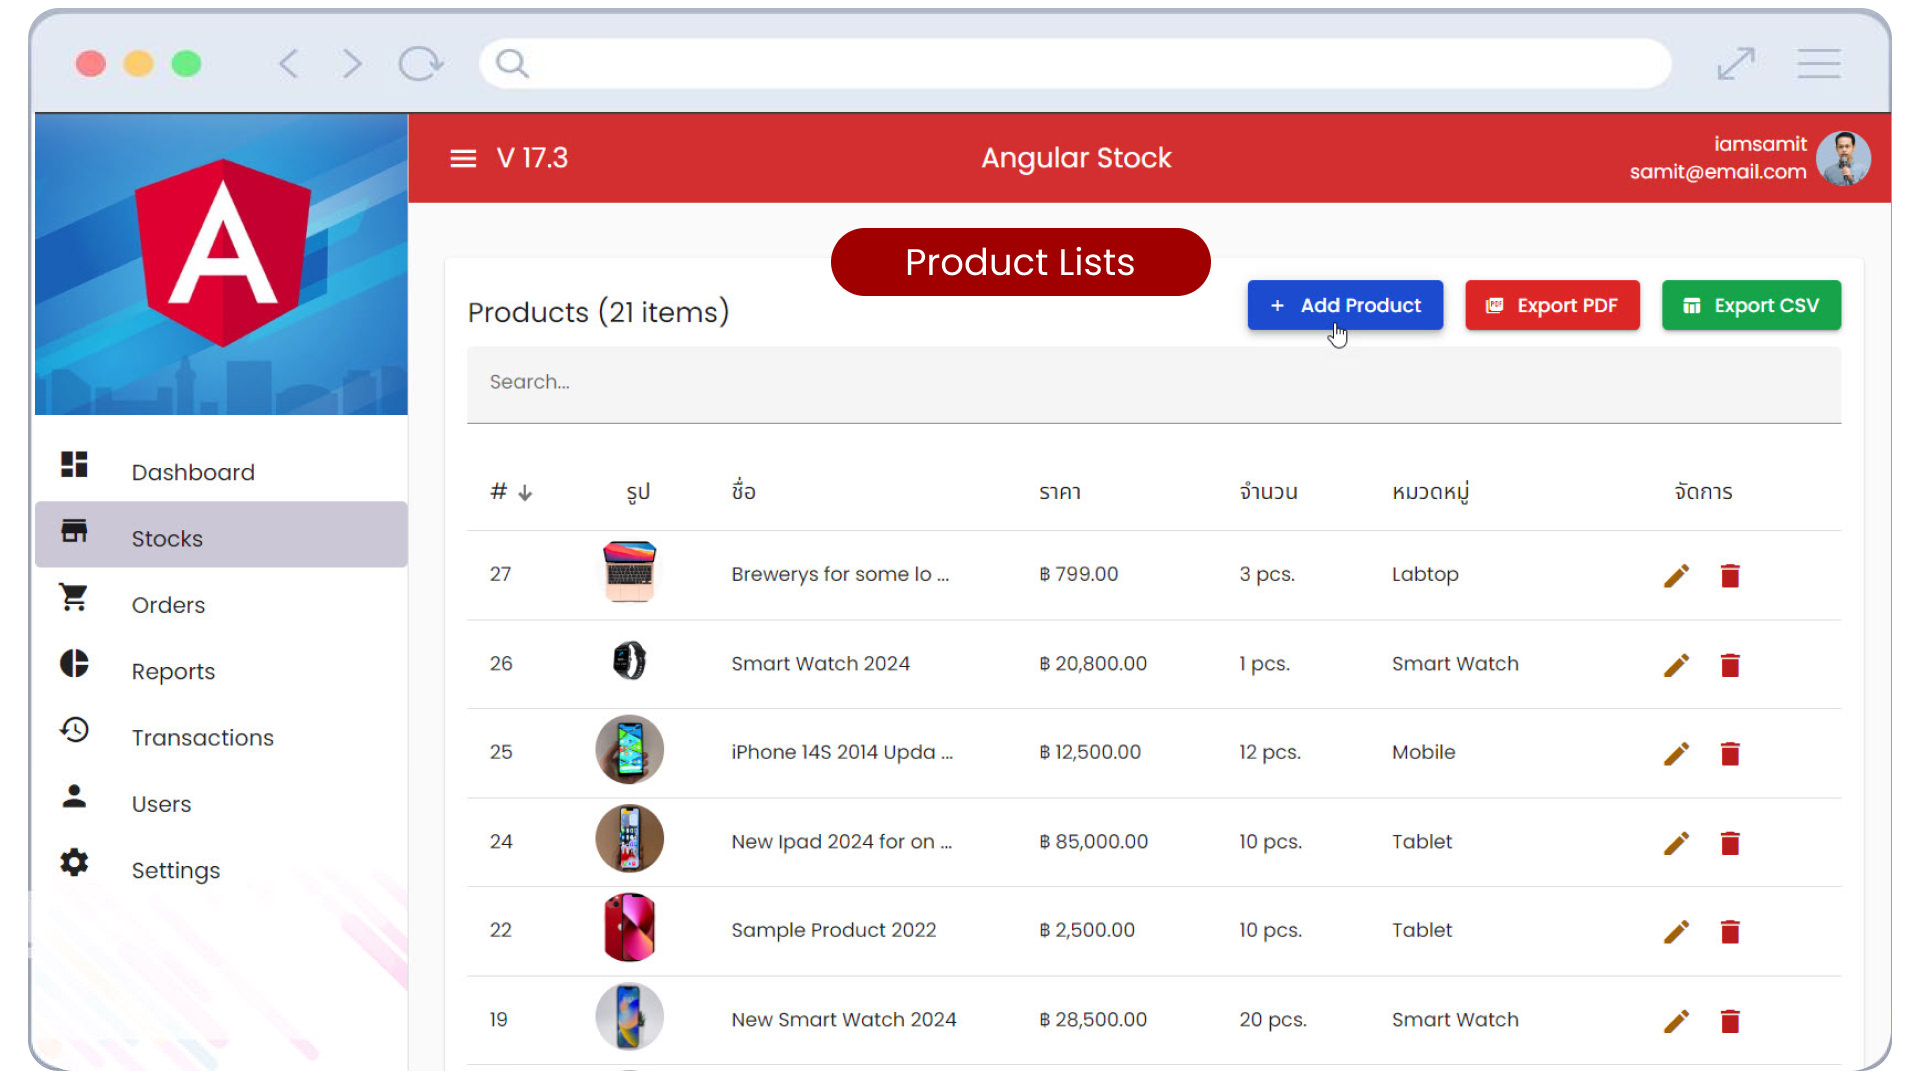Delete the iPhone 14S row
Screen dimensions: 1920x1080
tap(1730, 753)
